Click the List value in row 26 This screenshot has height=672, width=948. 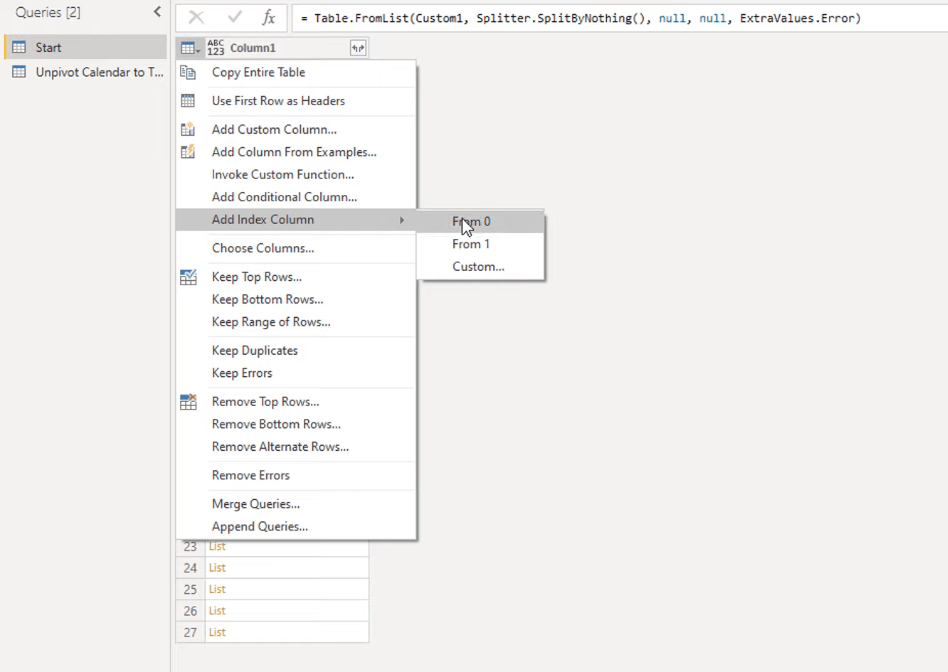point(217,611)
